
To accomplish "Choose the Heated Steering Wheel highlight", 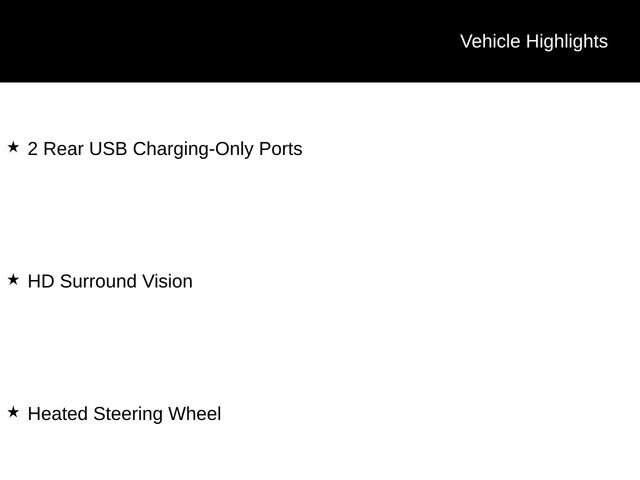I will click(x=124, y=414).
